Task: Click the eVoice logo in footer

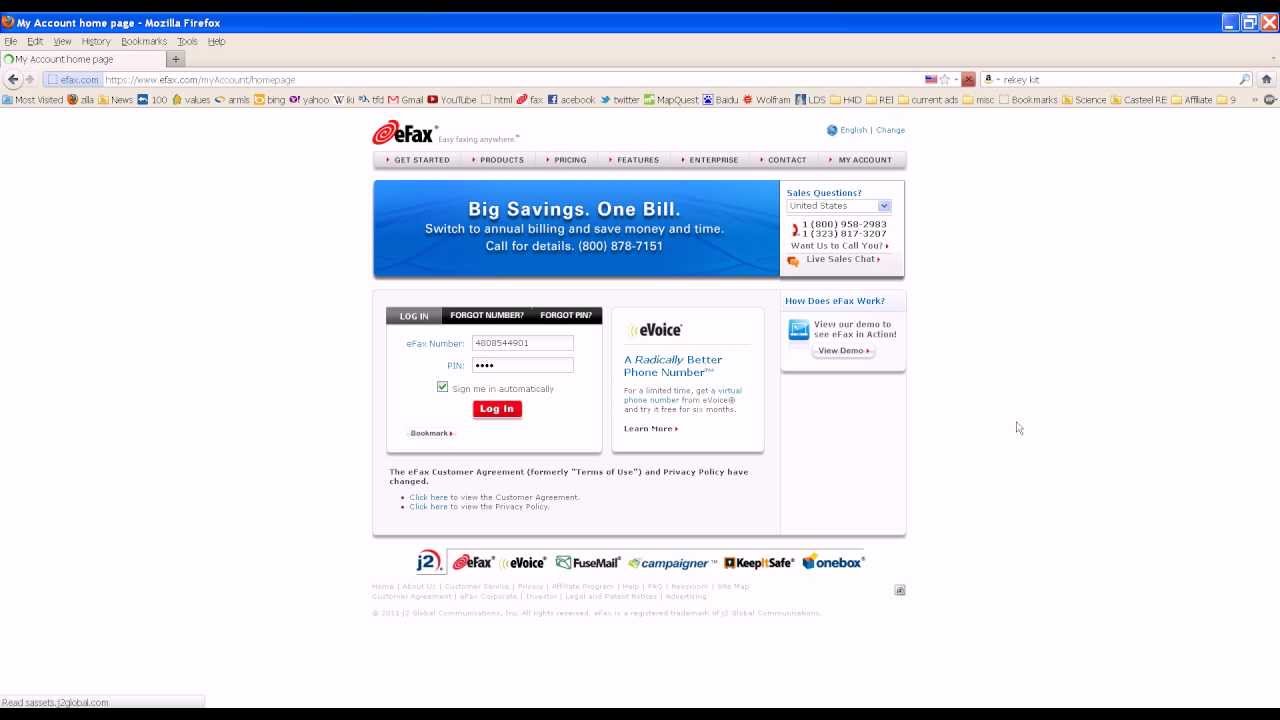Action: pos(523,563)
